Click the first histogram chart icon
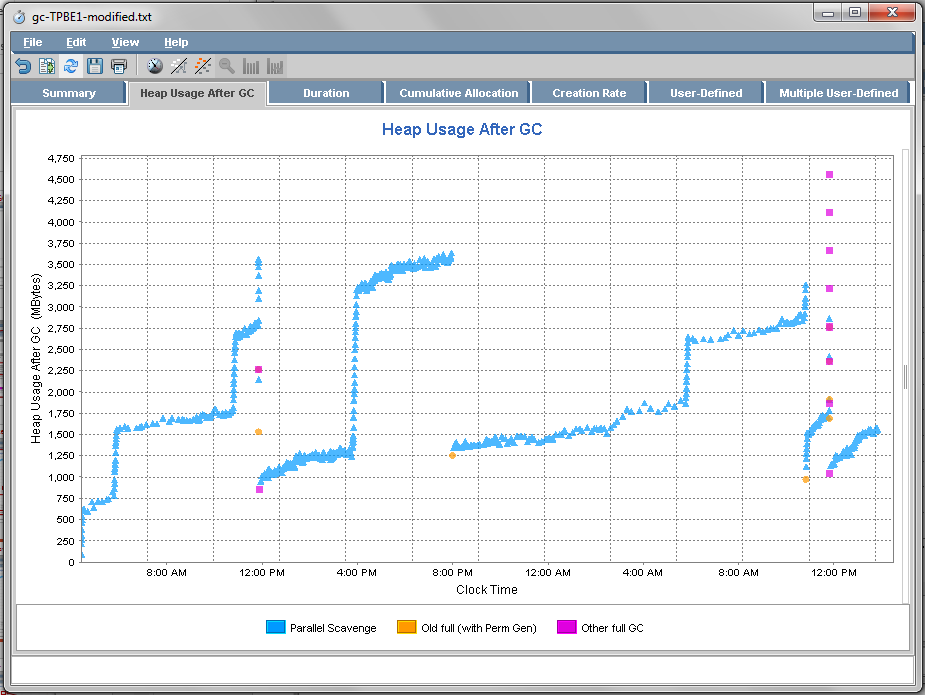This screenshot has width=925, height=695. click(251, 66)
